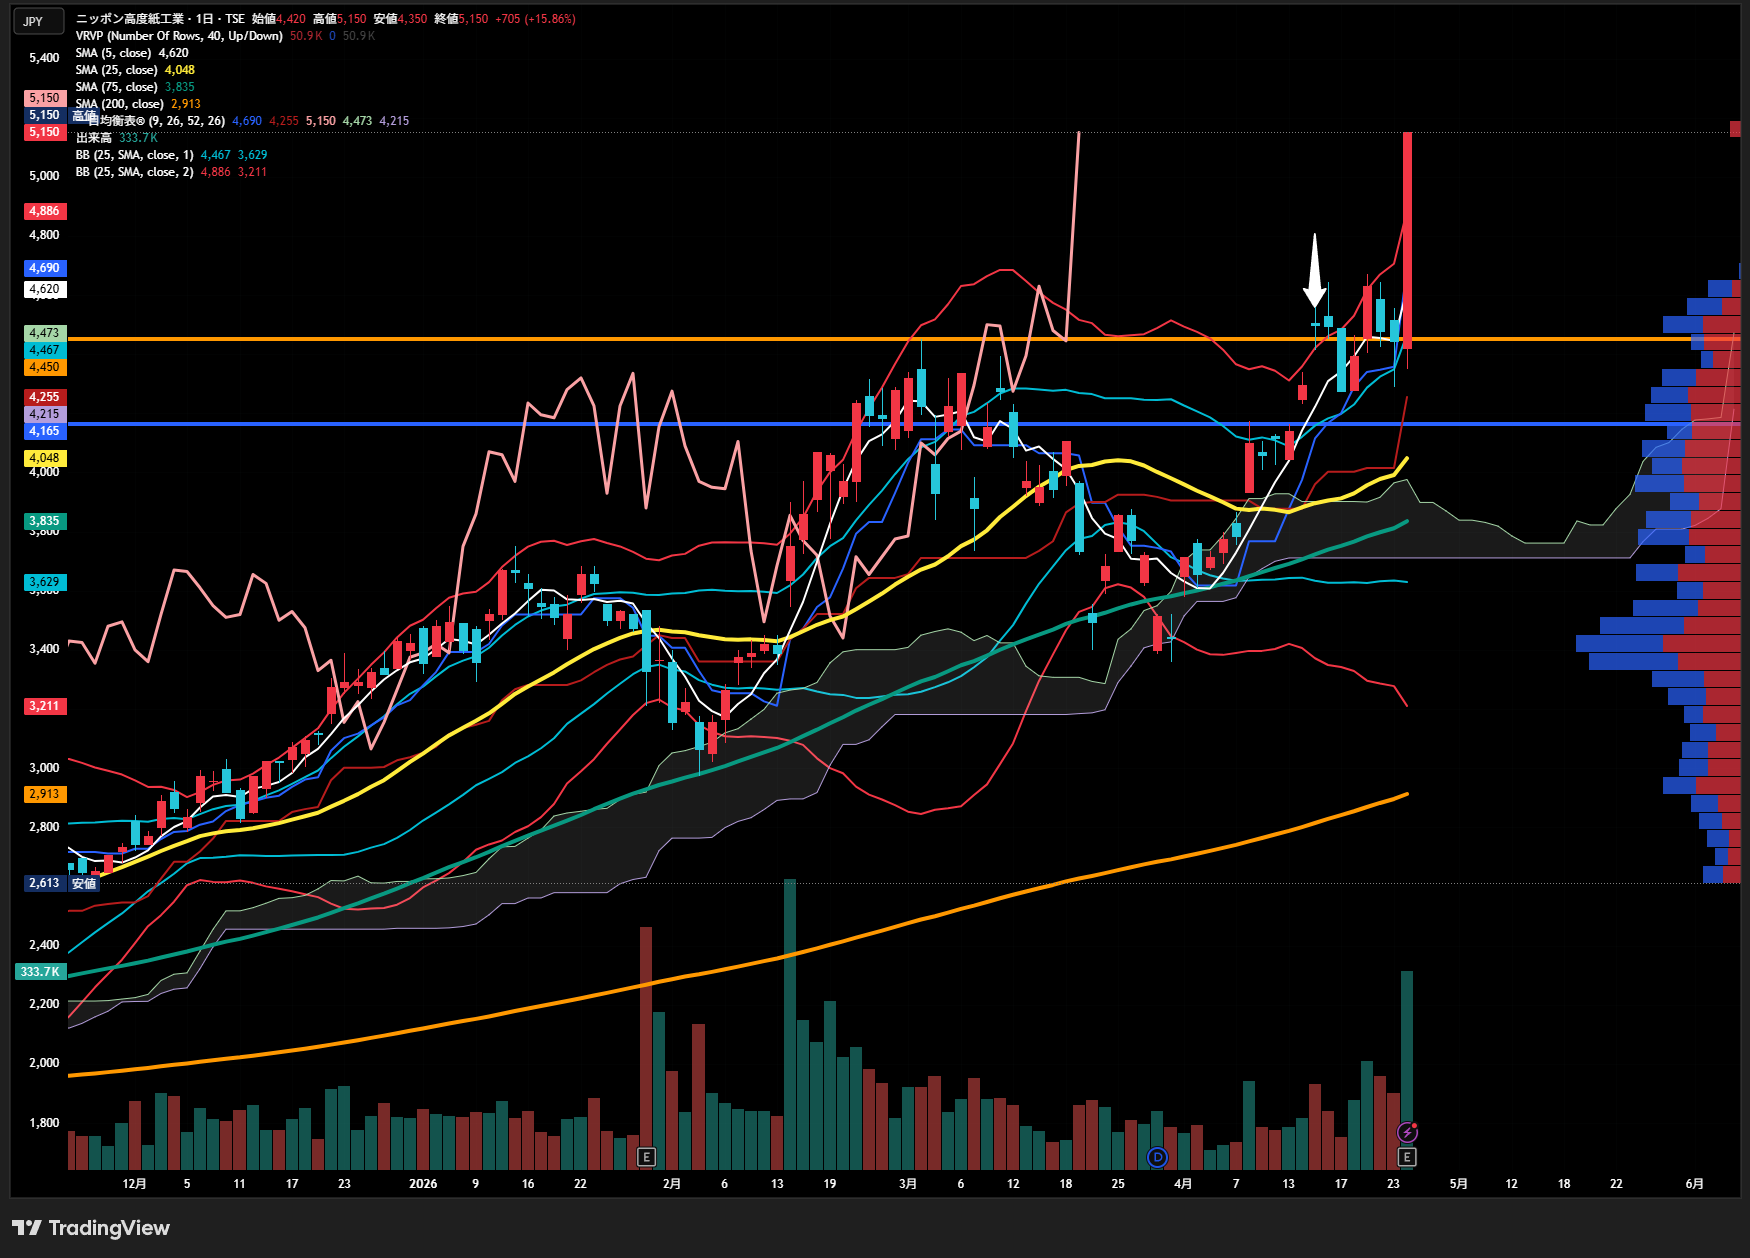Screen dimensions: 1750x1258
Task: Open the JPY currency selector
Action: [x=38, y=21]
